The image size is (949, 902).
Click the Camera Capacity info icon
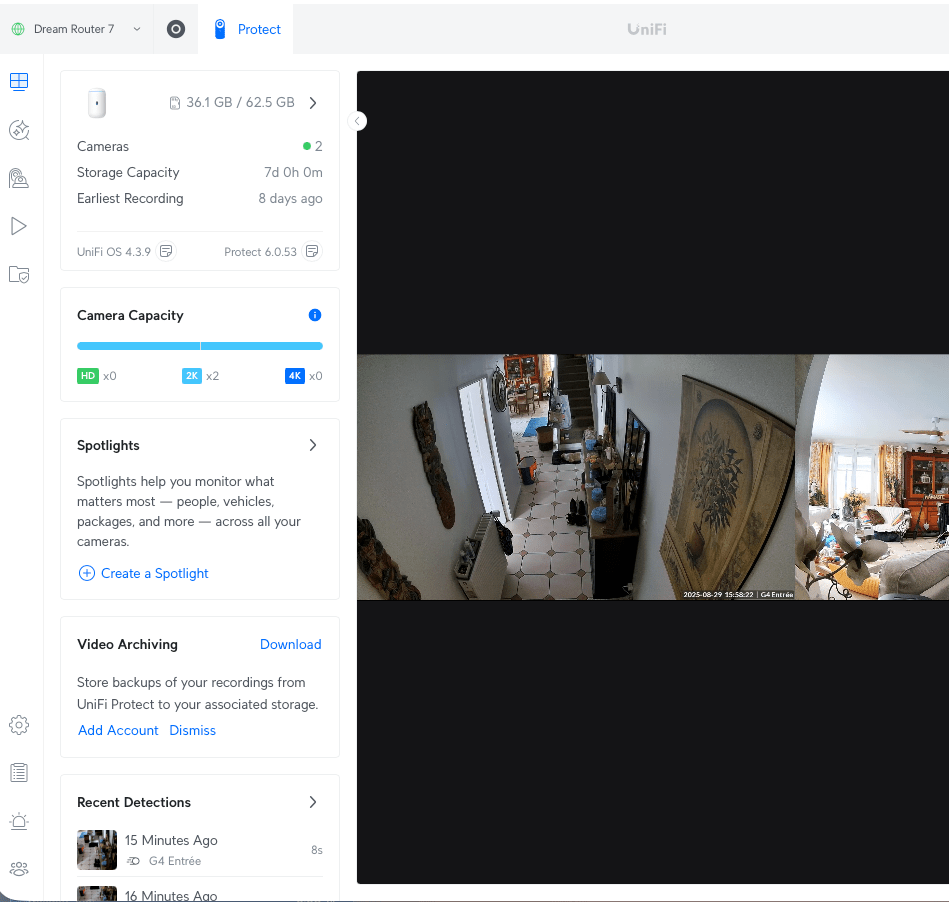tap(315, 315)
